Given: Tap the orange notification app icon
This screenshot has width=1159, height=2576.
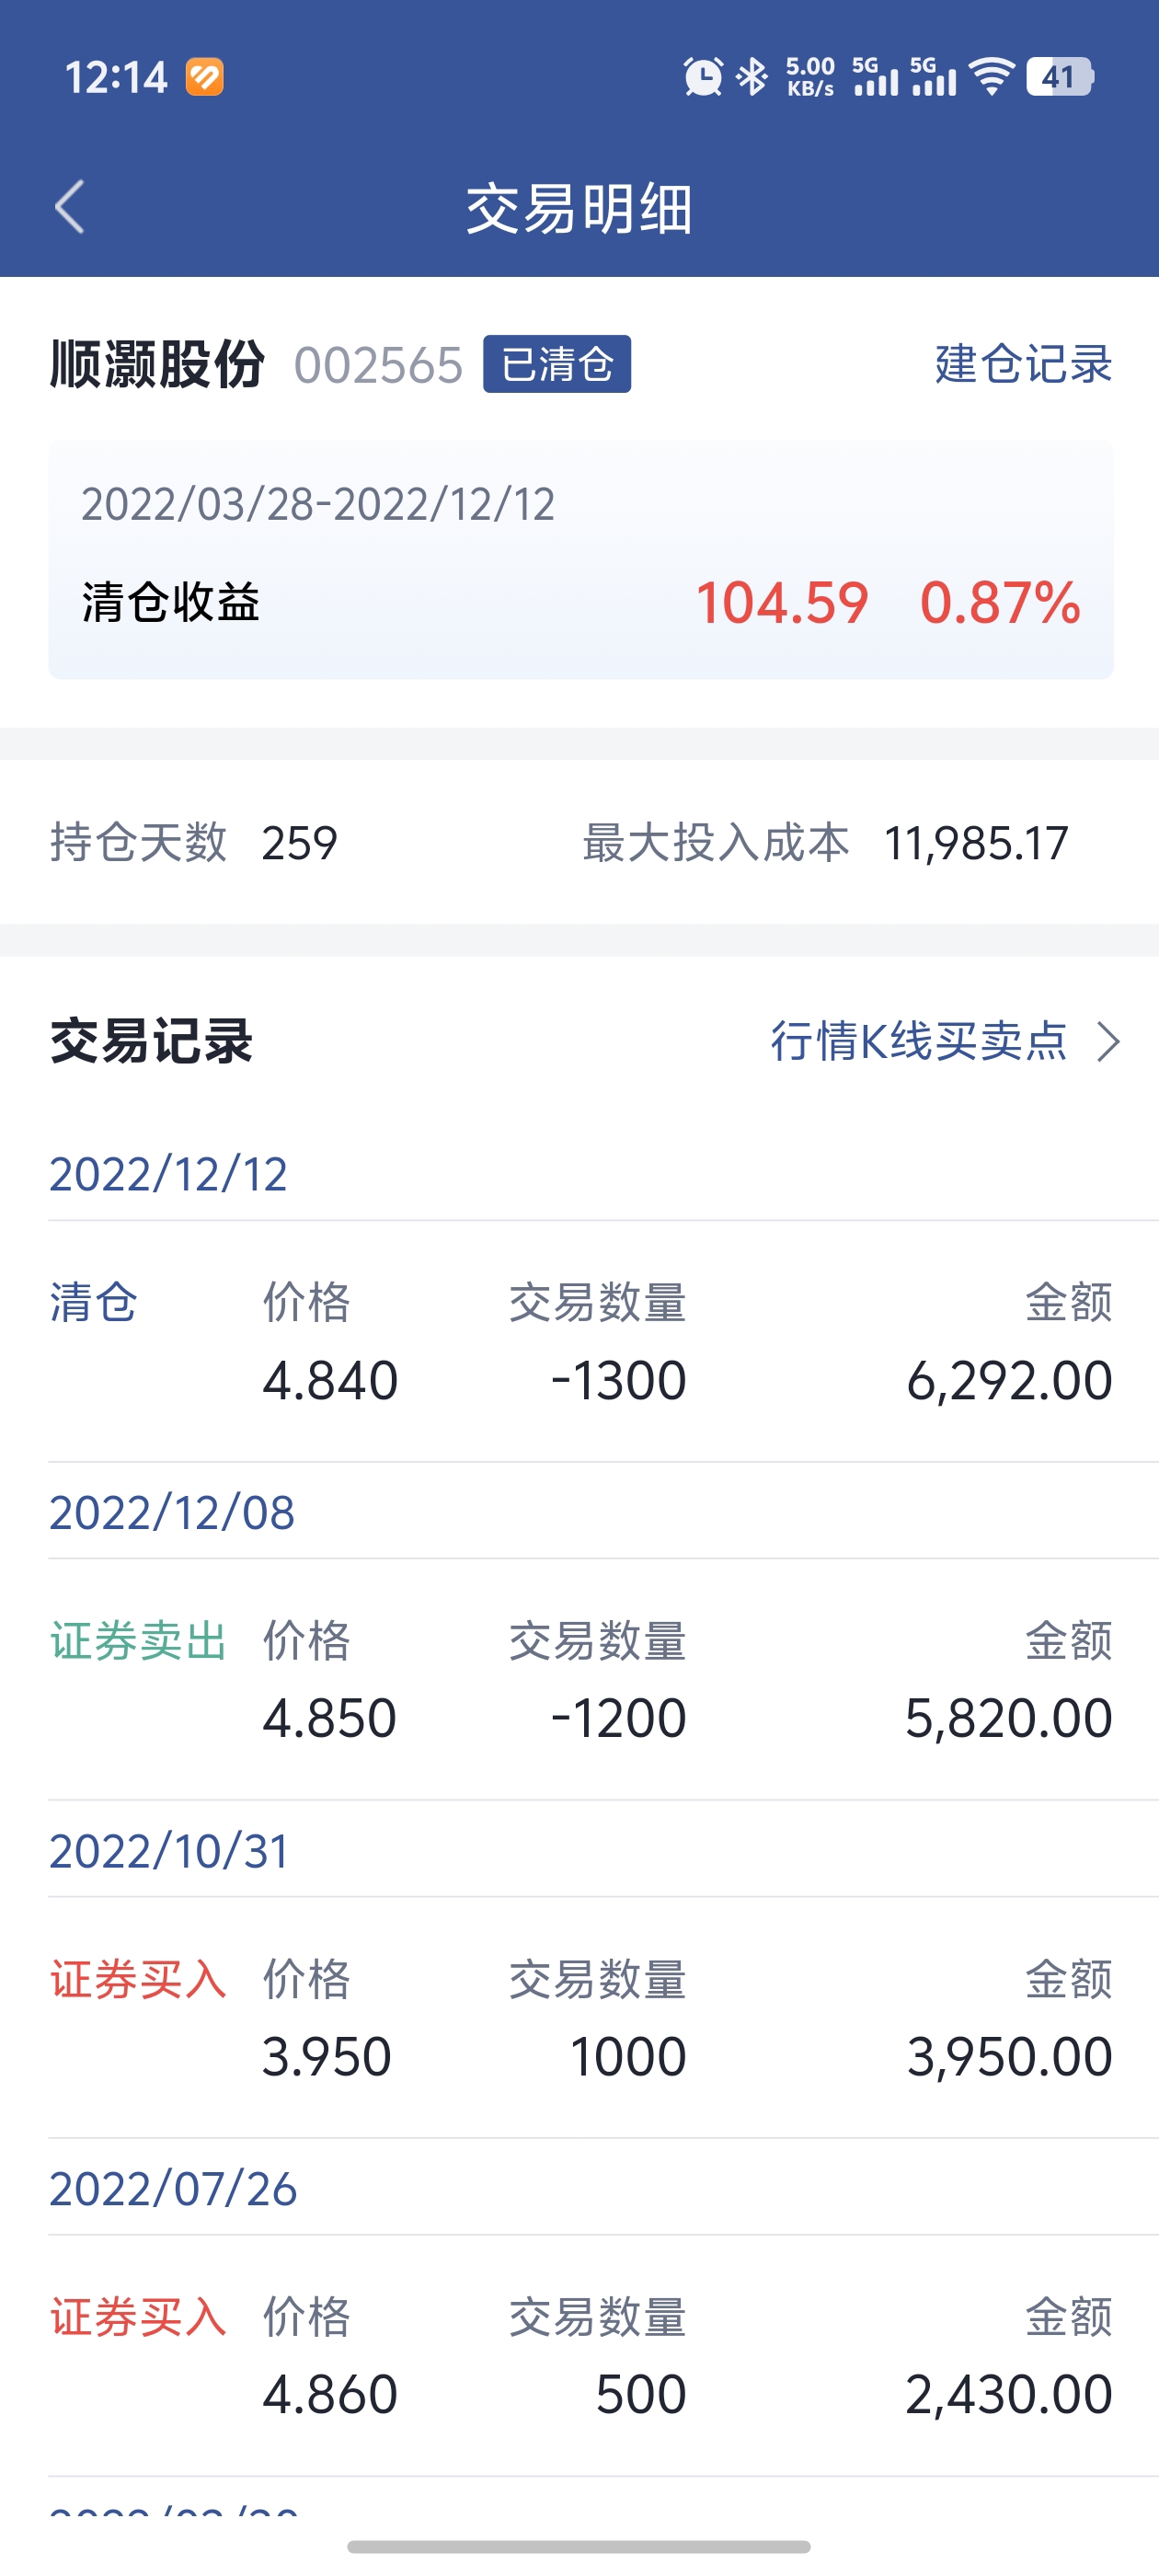Looking at the screenshot, I should pyautogui.click(x=204, y=77).
